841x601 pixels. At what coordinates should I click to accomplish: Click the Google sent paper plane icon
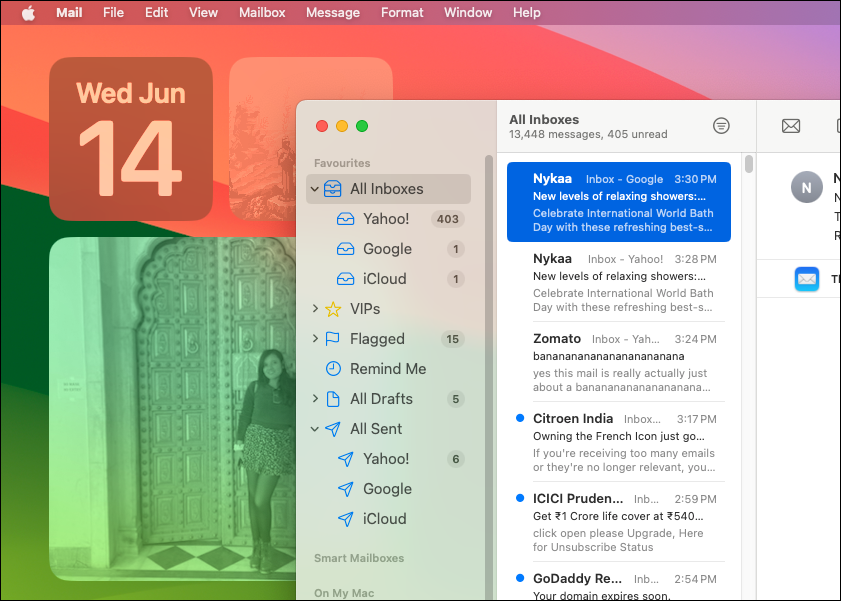(x=346, y=489)
